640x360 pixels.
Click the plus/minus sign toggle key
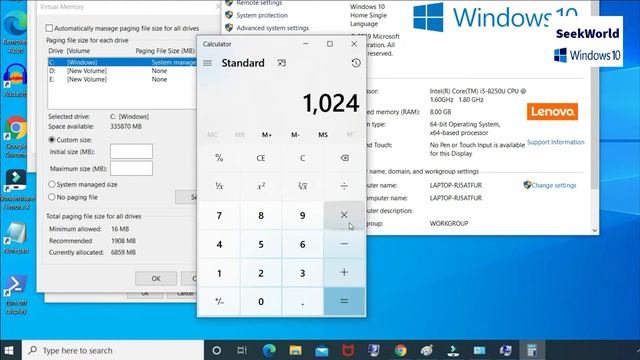[219, 302]
